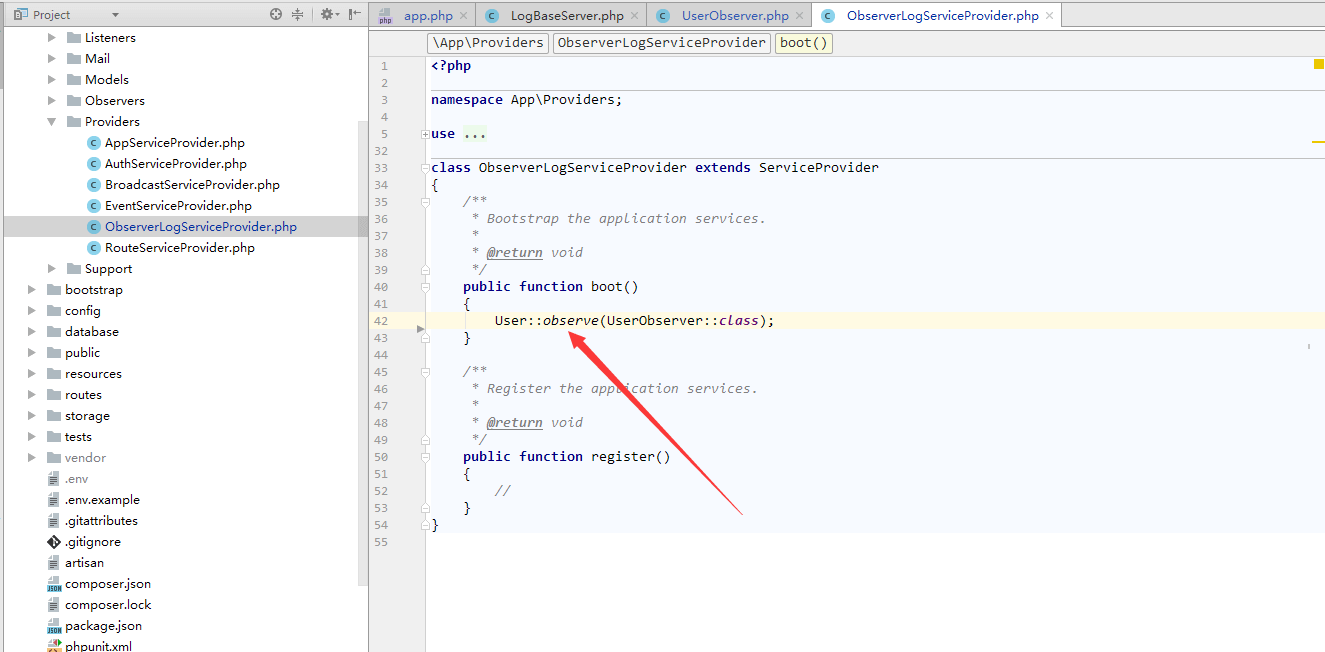Click the observe method call in code

pos(571,321)
